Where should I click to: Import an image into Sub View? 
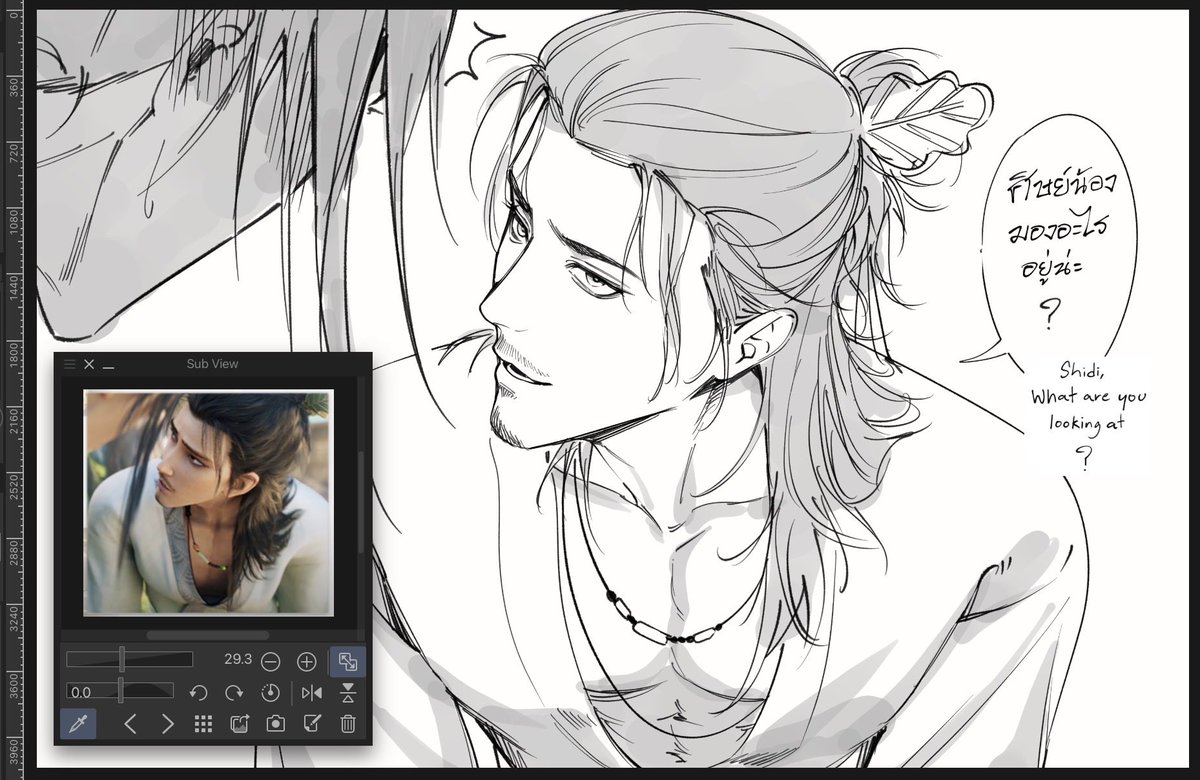click(239, 724)
